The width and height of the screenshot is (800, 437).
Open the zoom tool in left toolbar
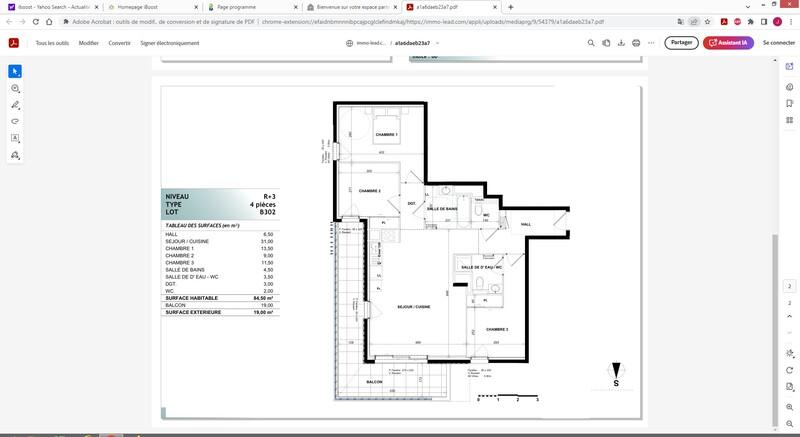click(x=15, y=88)
